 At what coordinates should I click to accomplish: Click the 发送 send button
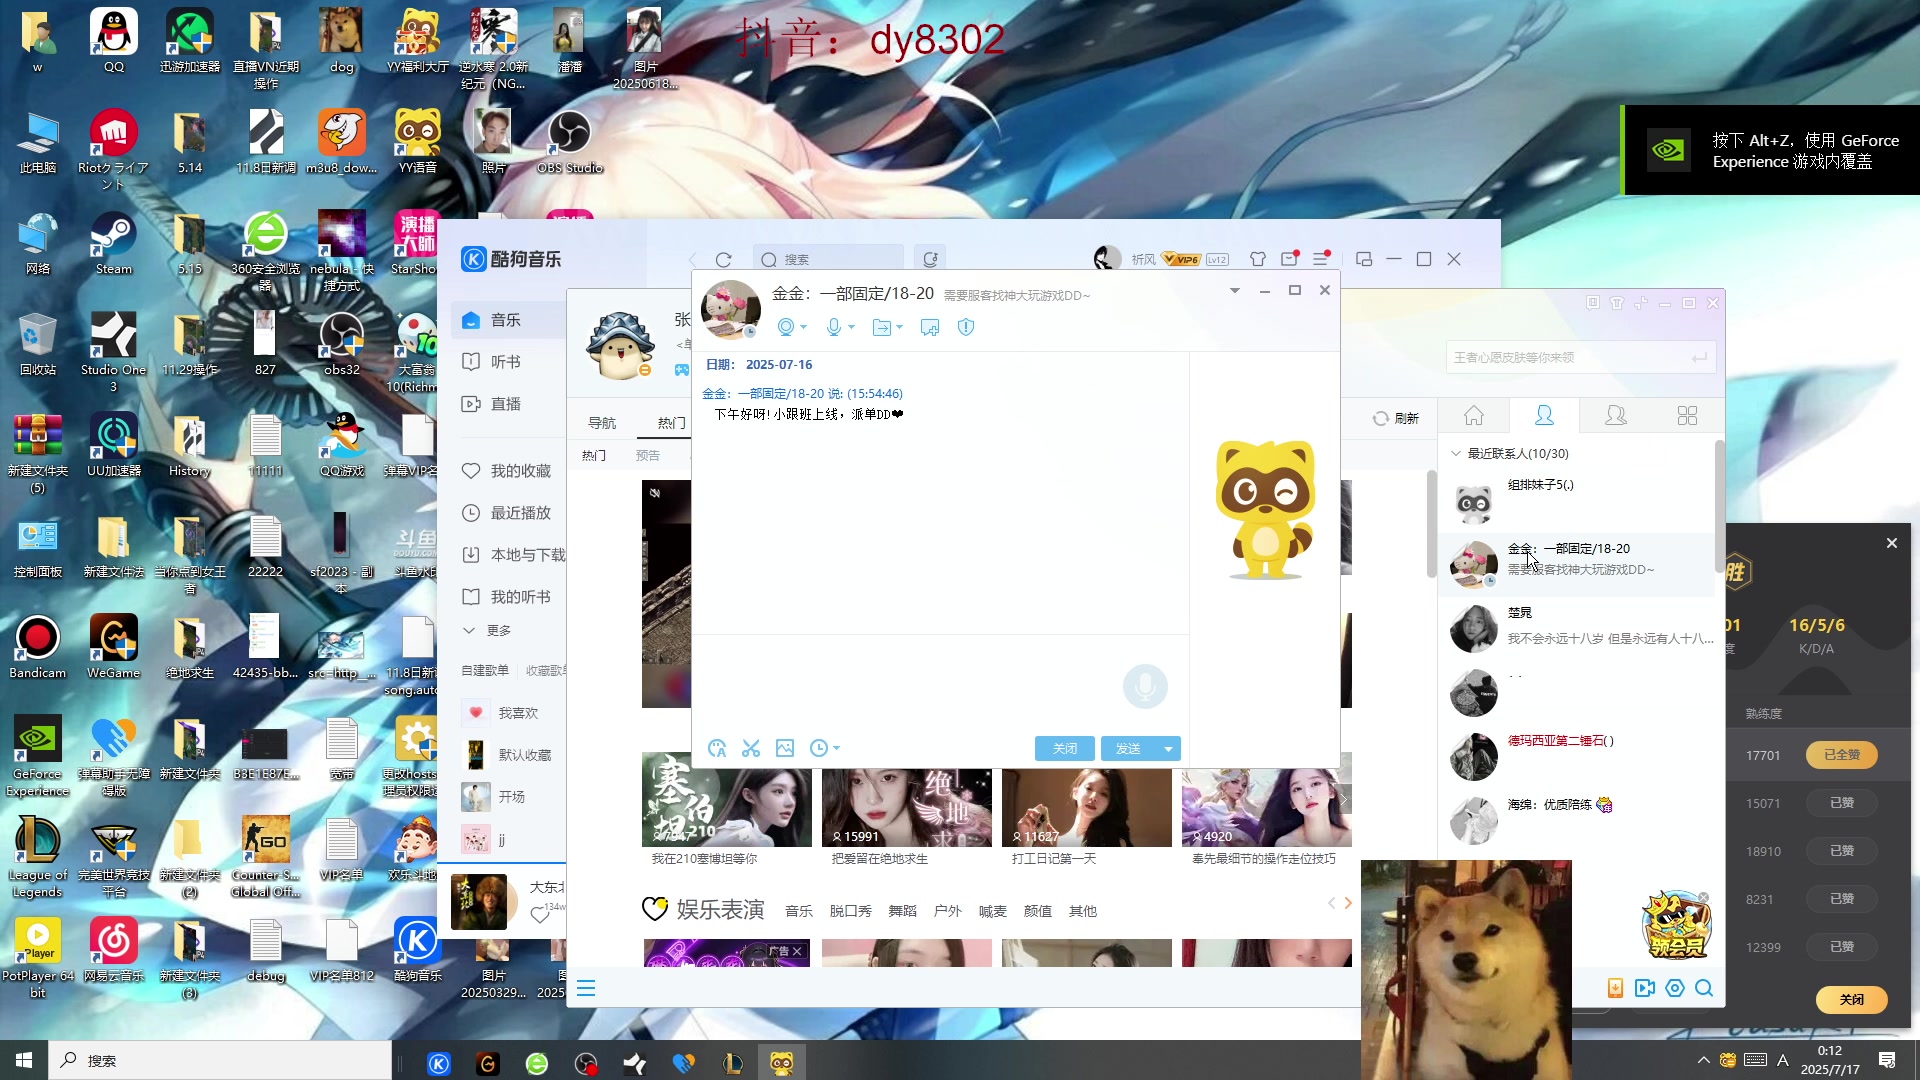tap(1128, 749)
